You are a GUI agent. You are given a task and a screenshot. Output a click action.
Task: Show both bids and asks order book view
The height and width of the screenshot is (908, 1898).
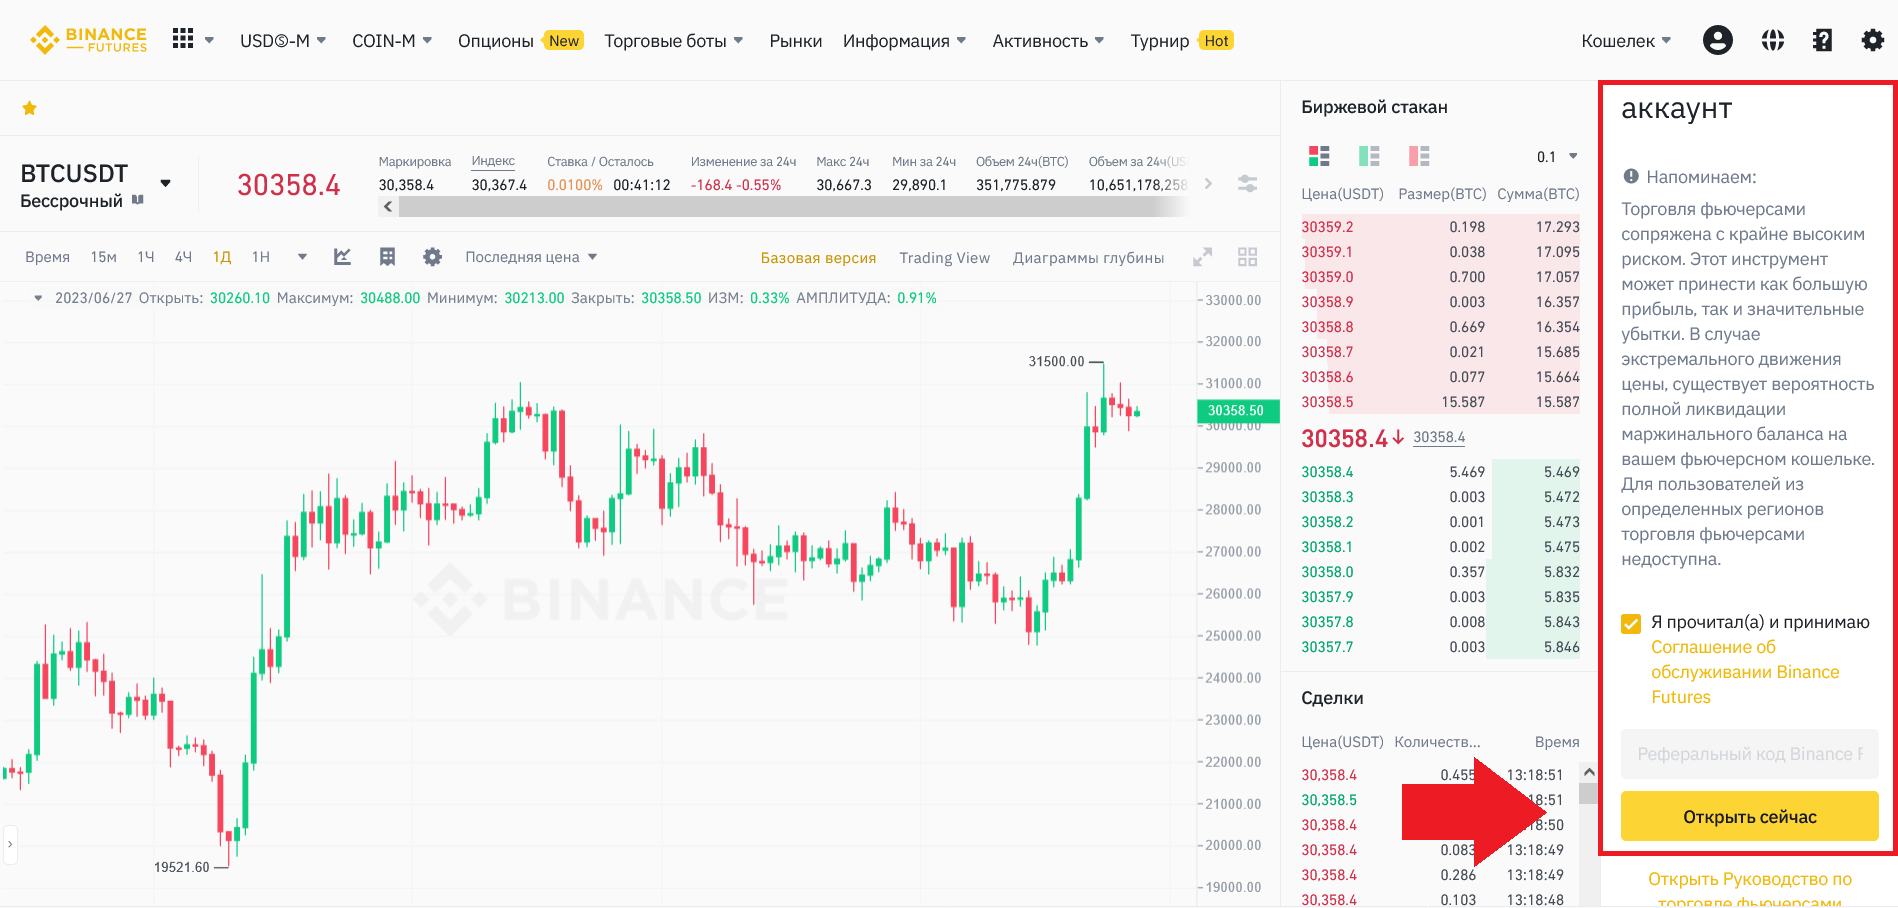1319,156
